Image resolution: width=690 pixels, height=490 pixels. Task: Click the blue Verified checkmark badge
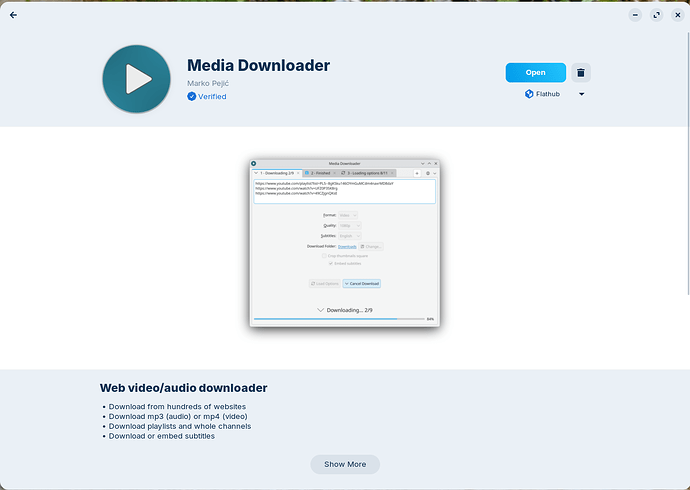191,96
